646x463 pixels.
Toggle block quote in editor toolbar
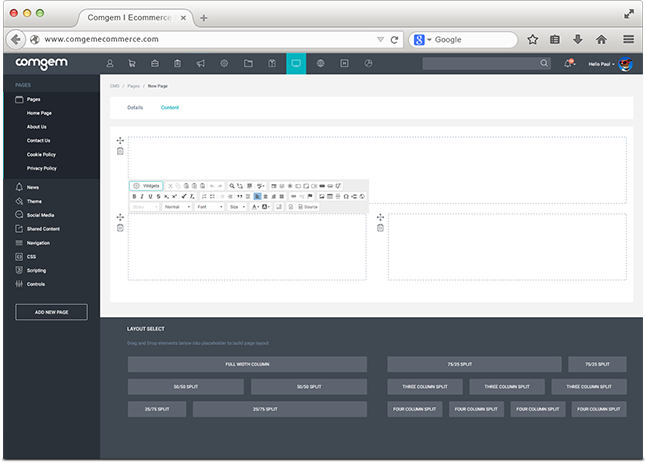239,196
